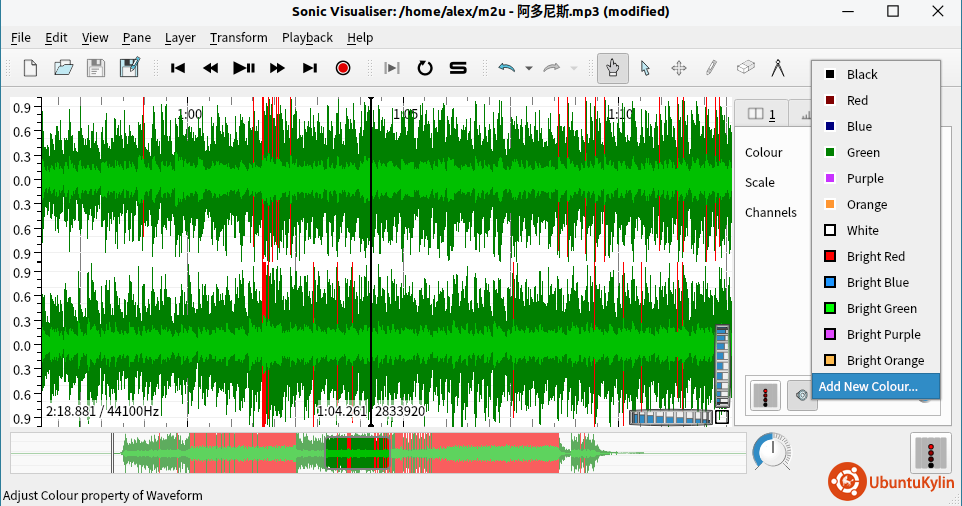Open the Playback menu
This screenshot has width=962, height=506.
pyautogui.click(x=307, y=38)
